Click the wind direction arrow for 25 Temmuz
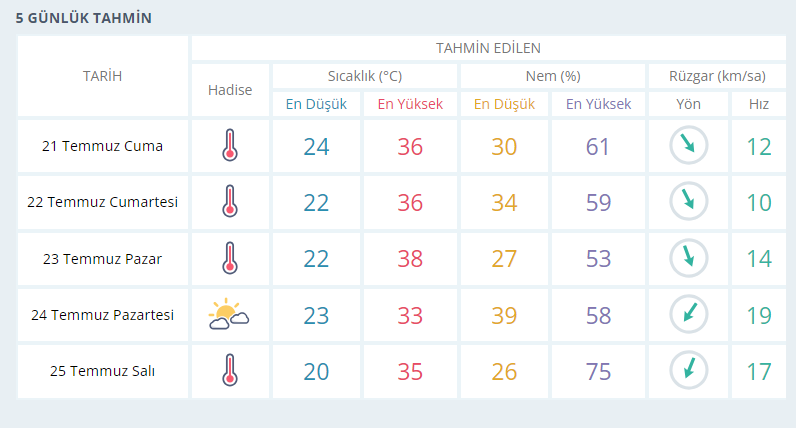Screen dimensions: 796x428 [688, 370]
